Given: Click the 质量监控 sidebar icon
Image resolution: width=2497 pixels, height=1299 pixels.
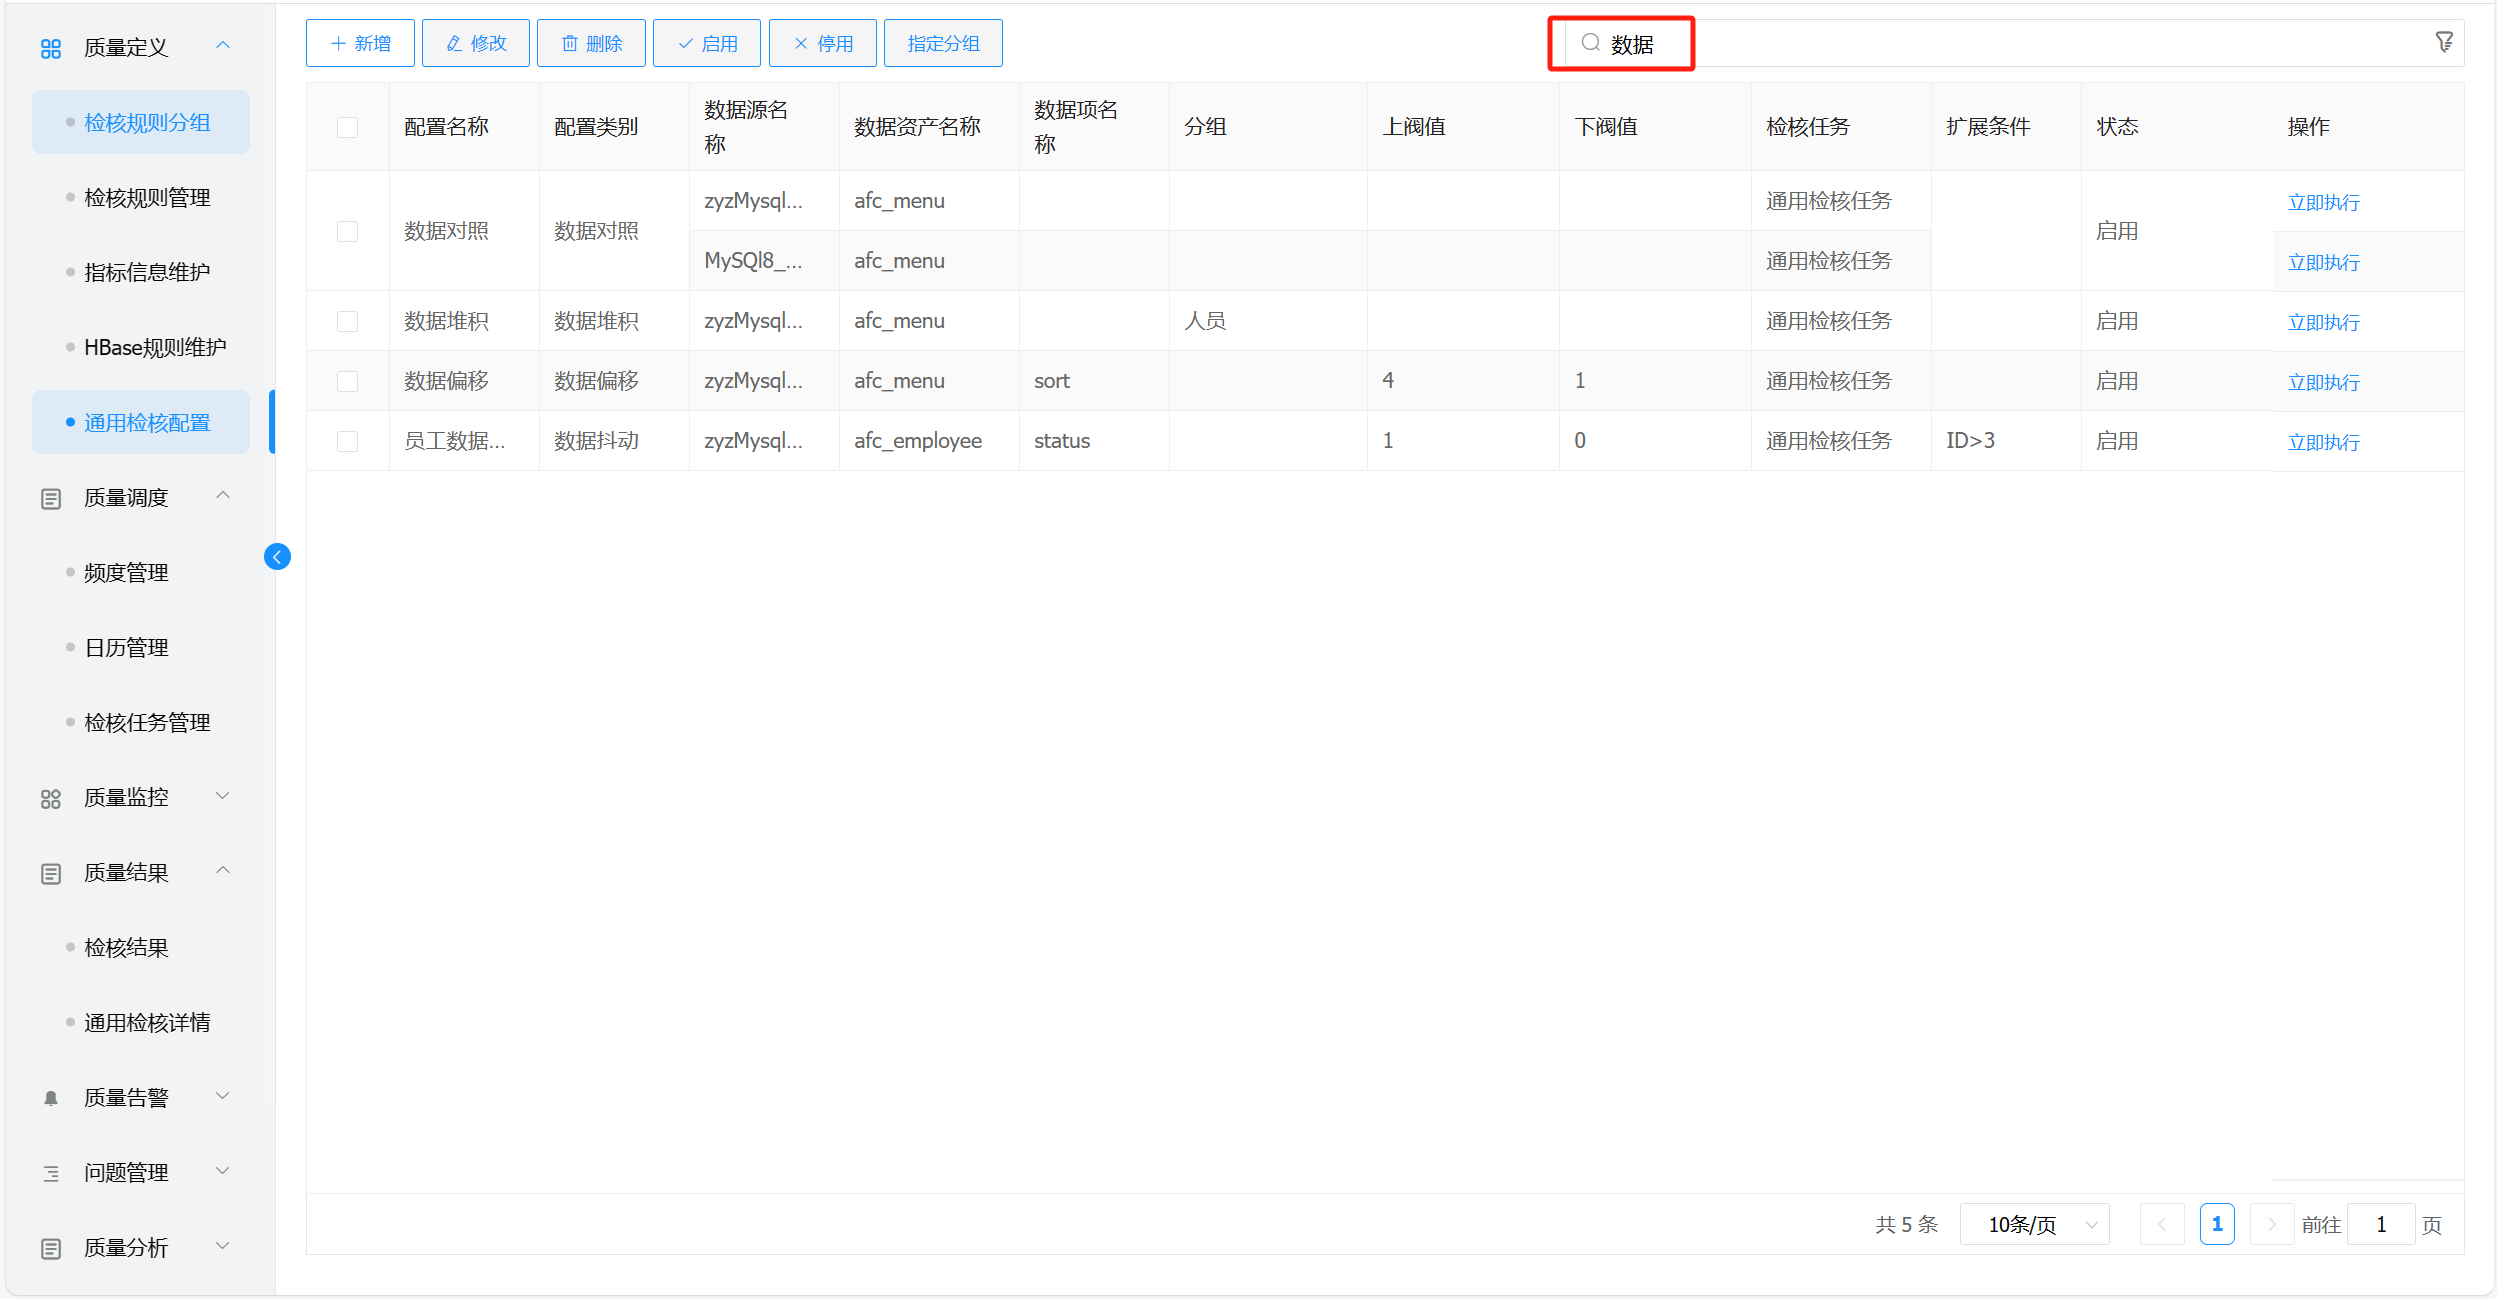Looking at the screenshot, I should click(x=51, y=798).
